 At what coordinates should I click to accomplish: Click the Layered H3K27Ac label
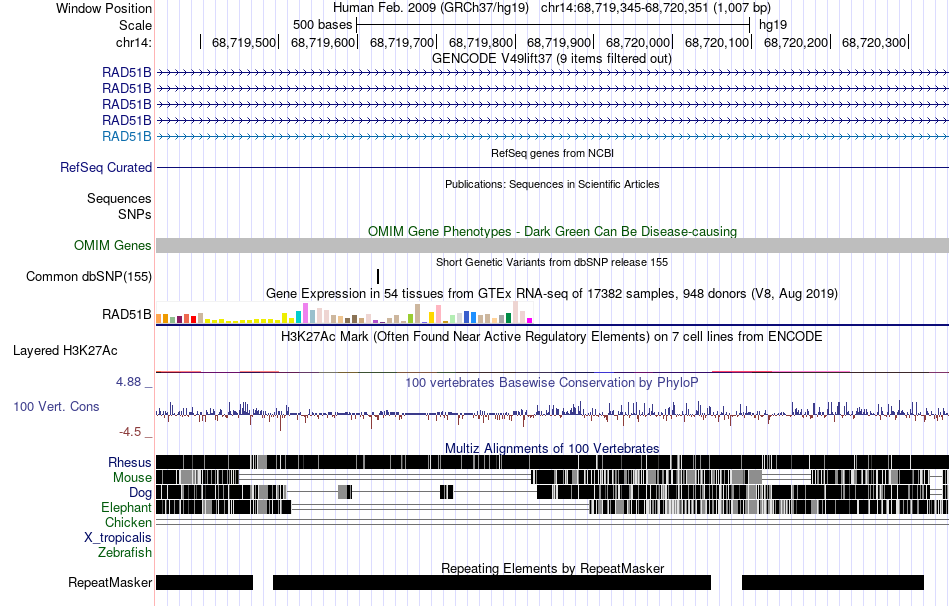coord(65,351)
